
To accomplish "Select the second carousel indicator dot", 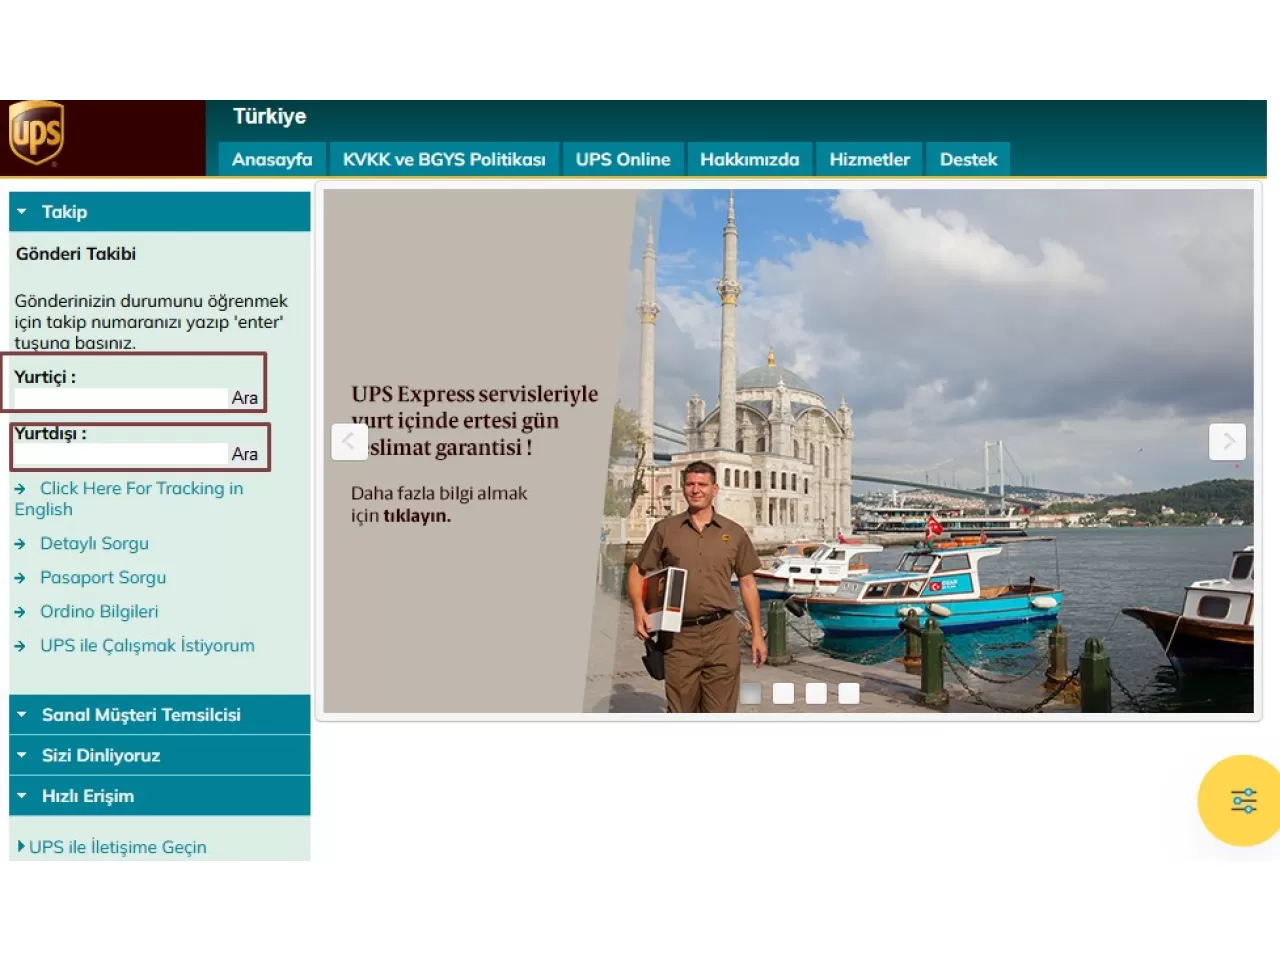I will pos(784,693).
